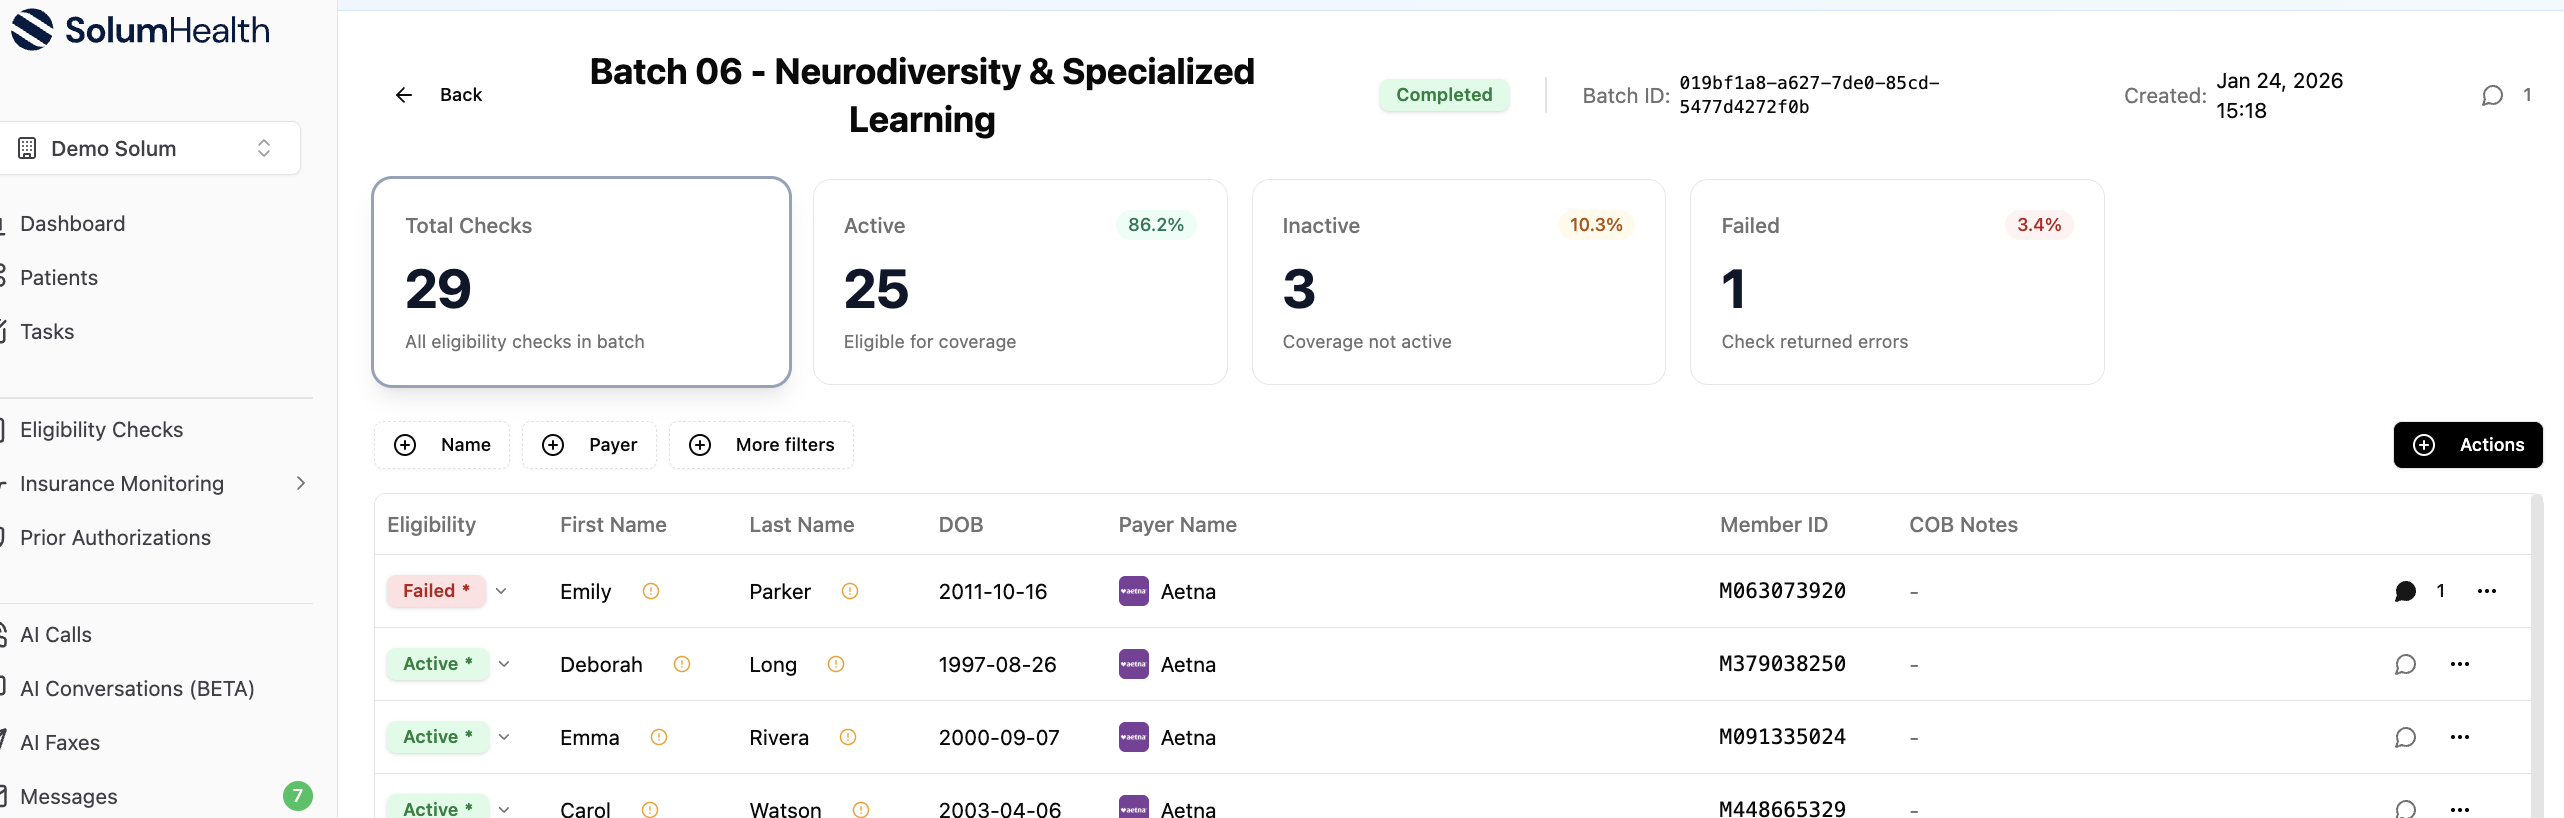Screen dimensions: 2564x818
Task: Expand the Active status chevron for Carol
Action: [x=504, y=809]
